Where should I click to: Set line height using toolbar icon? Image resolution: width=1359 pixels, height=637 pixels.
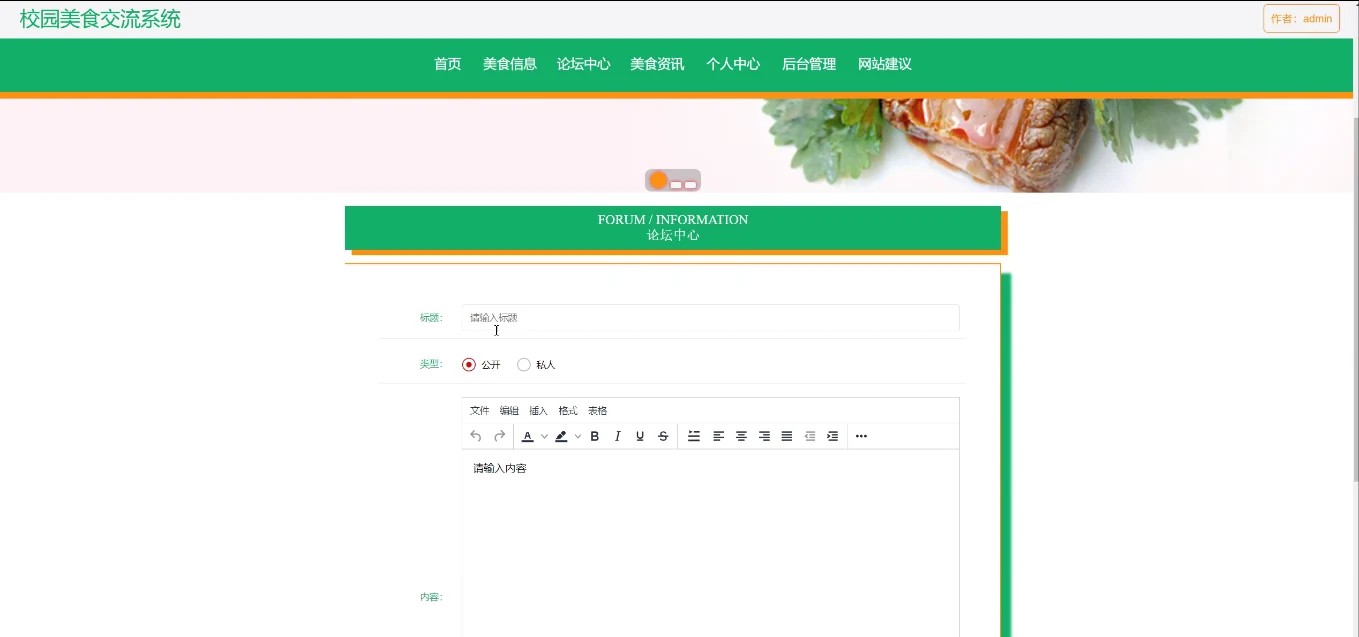click(x=694, y=436)
